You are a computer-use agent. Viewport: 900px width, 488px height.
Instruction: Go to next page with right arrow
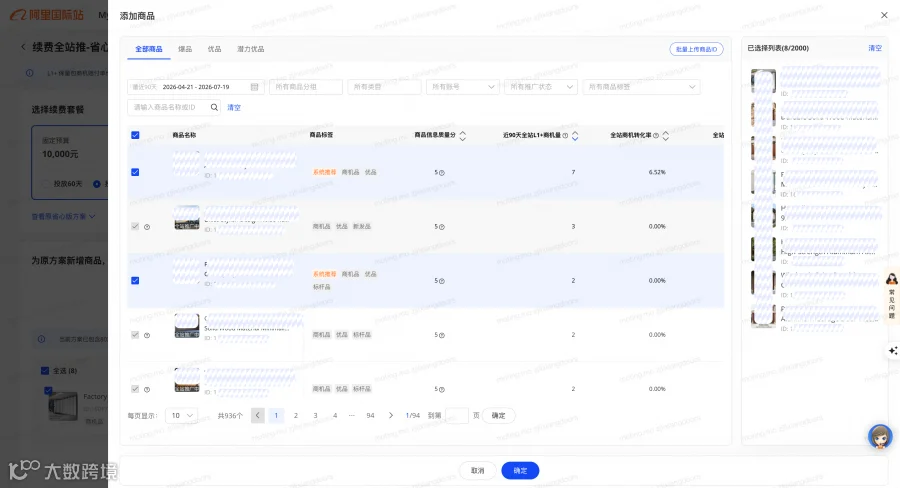[x=391, y=416]
